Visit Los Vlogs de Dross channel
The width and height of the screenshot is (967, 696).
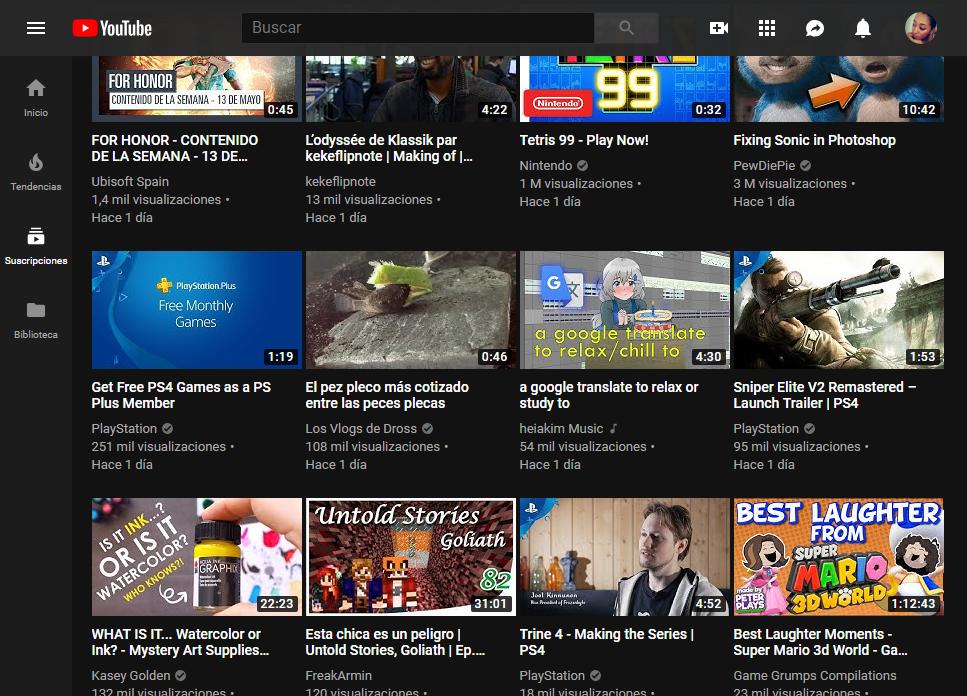[361, 428]
